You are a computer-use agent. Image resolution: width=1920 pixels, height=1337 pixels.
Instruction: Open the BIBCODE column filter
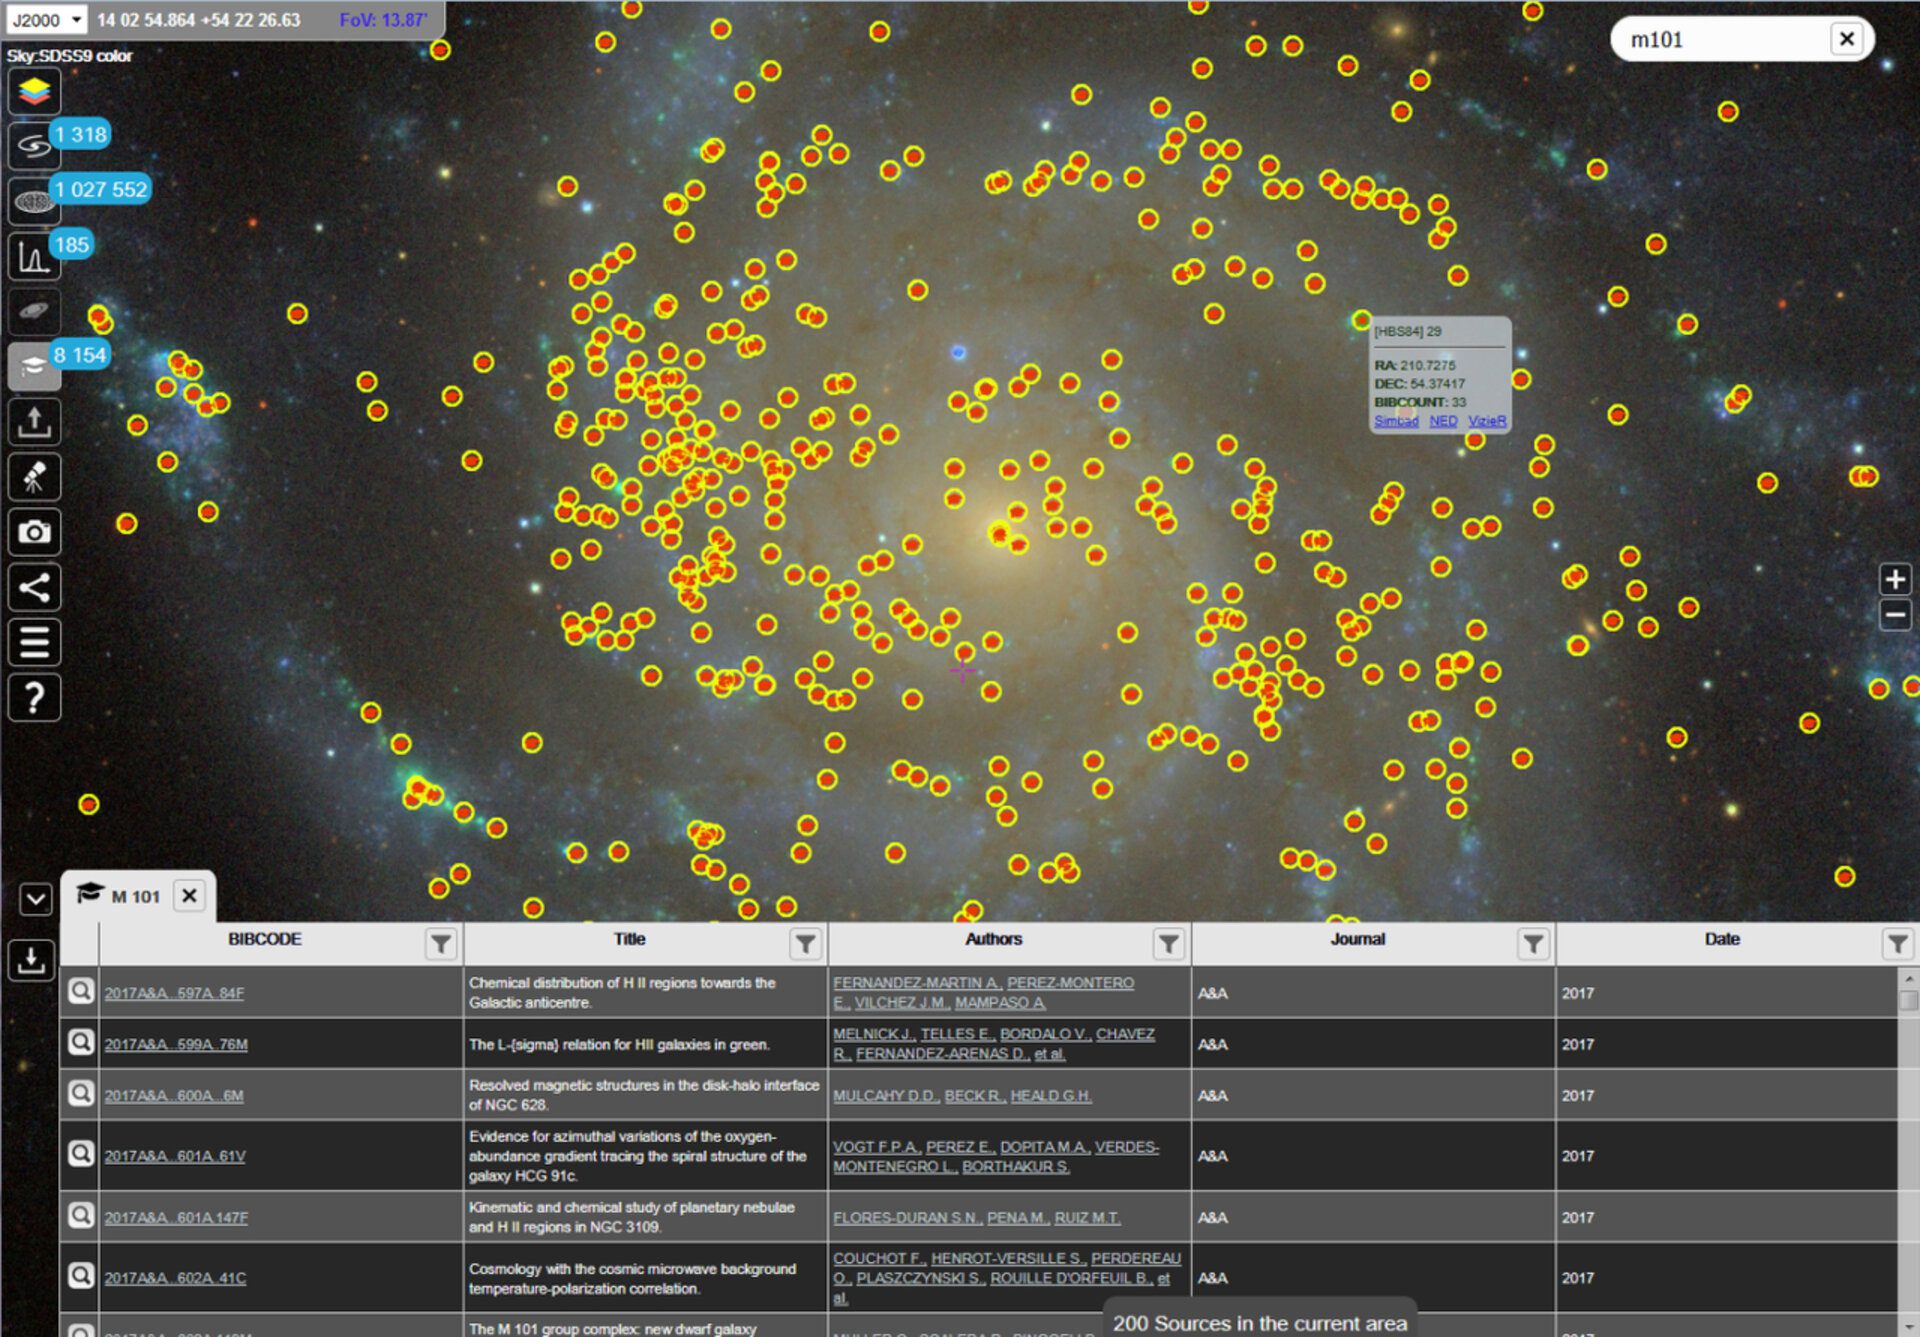tap(440, 943)
